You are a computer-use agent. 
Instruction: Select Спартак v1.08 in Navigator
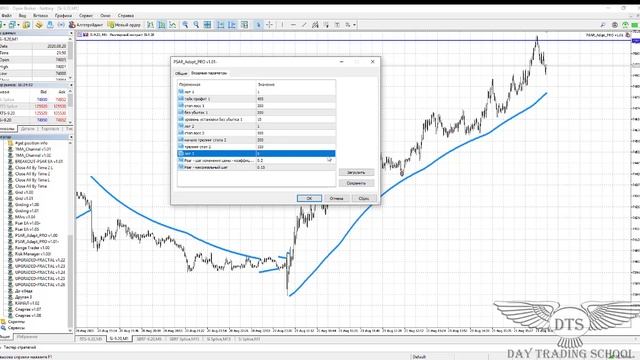[28, 316]
